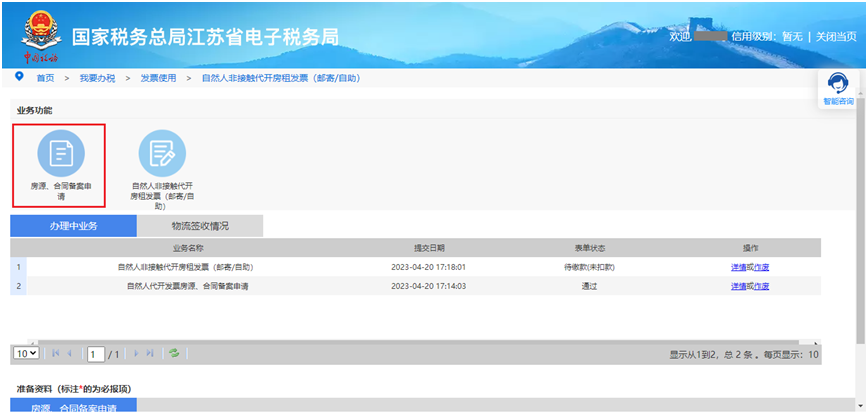This screenshot has width=868, height=420.
Task: Go to the next page arrow
Action: [136, 354]
